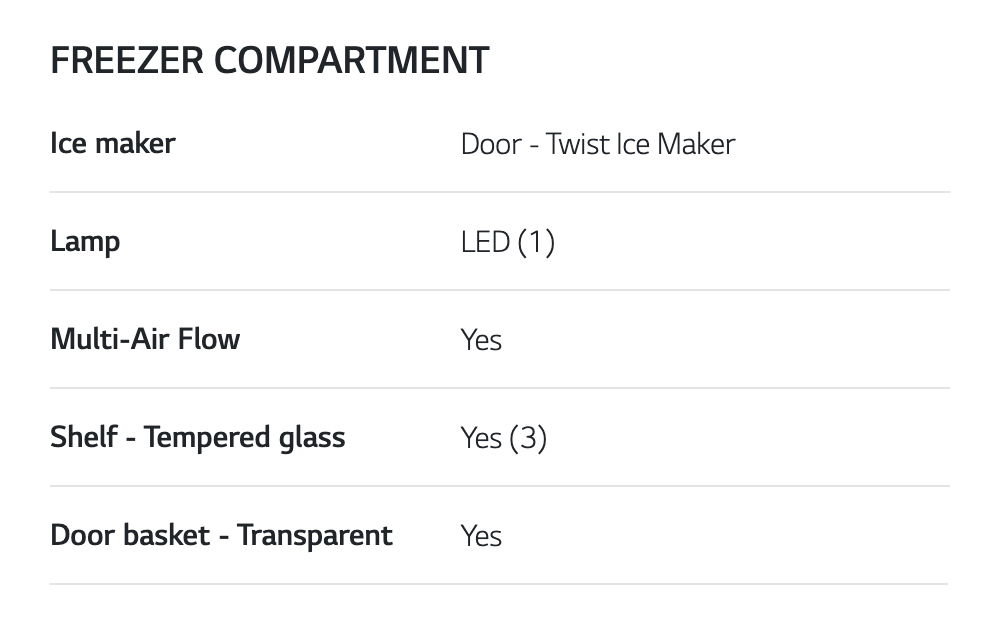
Task: Click the (1) count beside LED
Action: (536, 242)
